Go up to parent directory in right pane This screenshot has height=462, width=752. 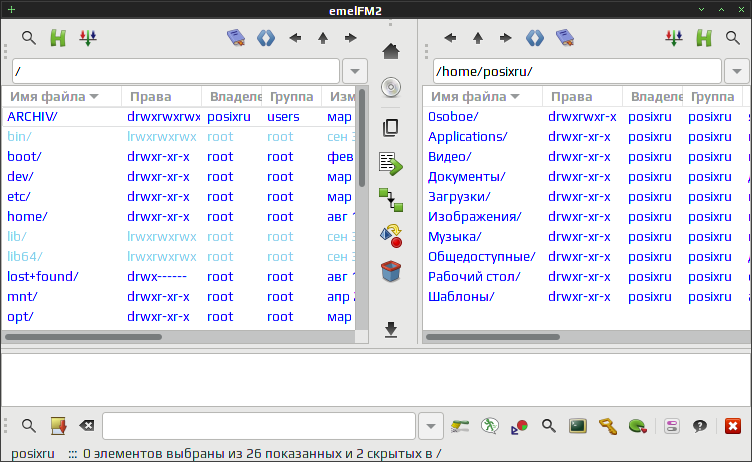point(478,38)
